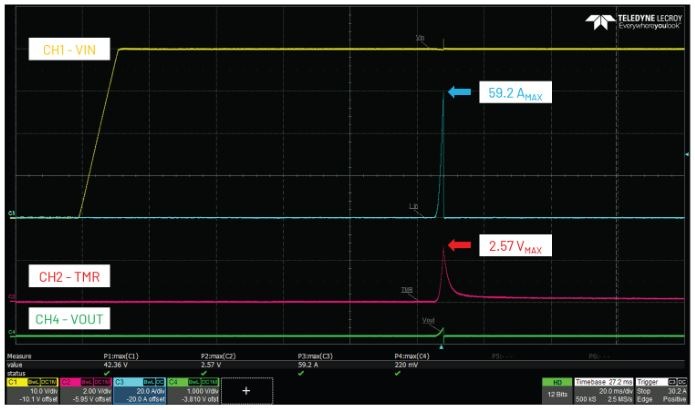Click the 20.0 A/div value on C3
Viewport: 695px width, 410px height.
pos(151,391)
